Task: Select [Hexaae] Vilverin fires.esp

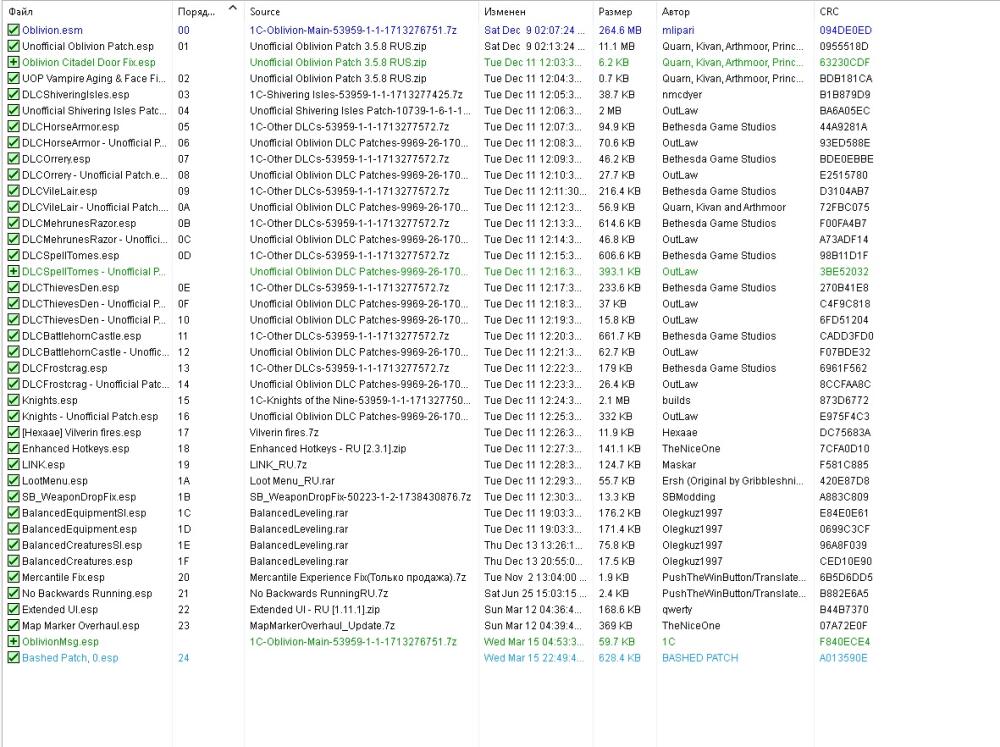Action: [x=81, y=432]
